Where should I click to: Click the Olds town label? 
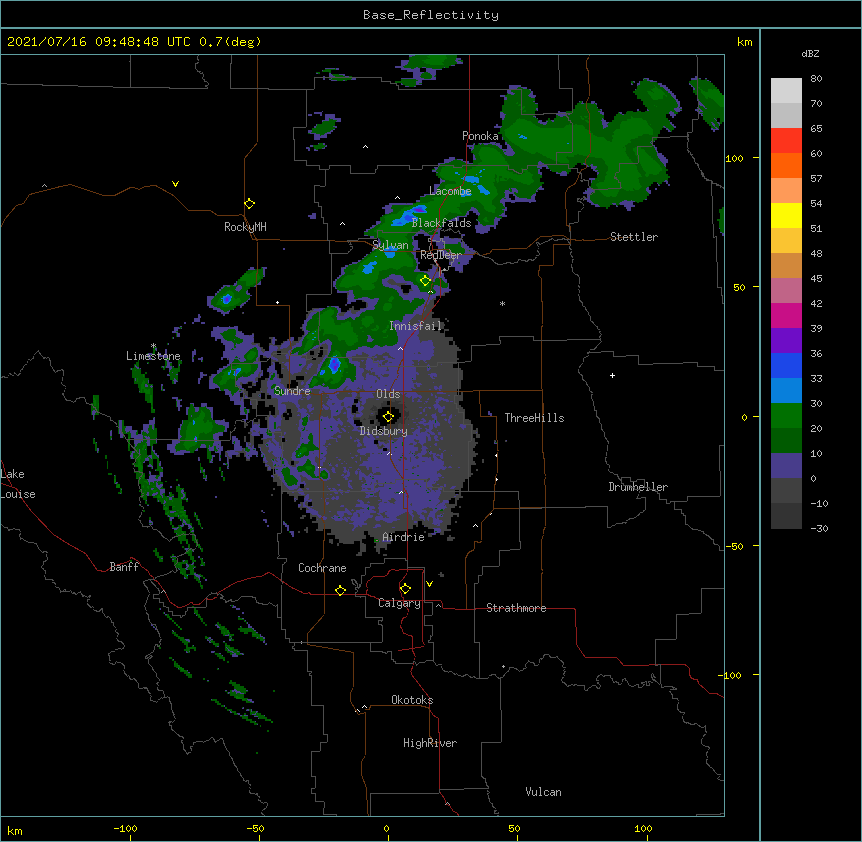click(x=388, y=394)
